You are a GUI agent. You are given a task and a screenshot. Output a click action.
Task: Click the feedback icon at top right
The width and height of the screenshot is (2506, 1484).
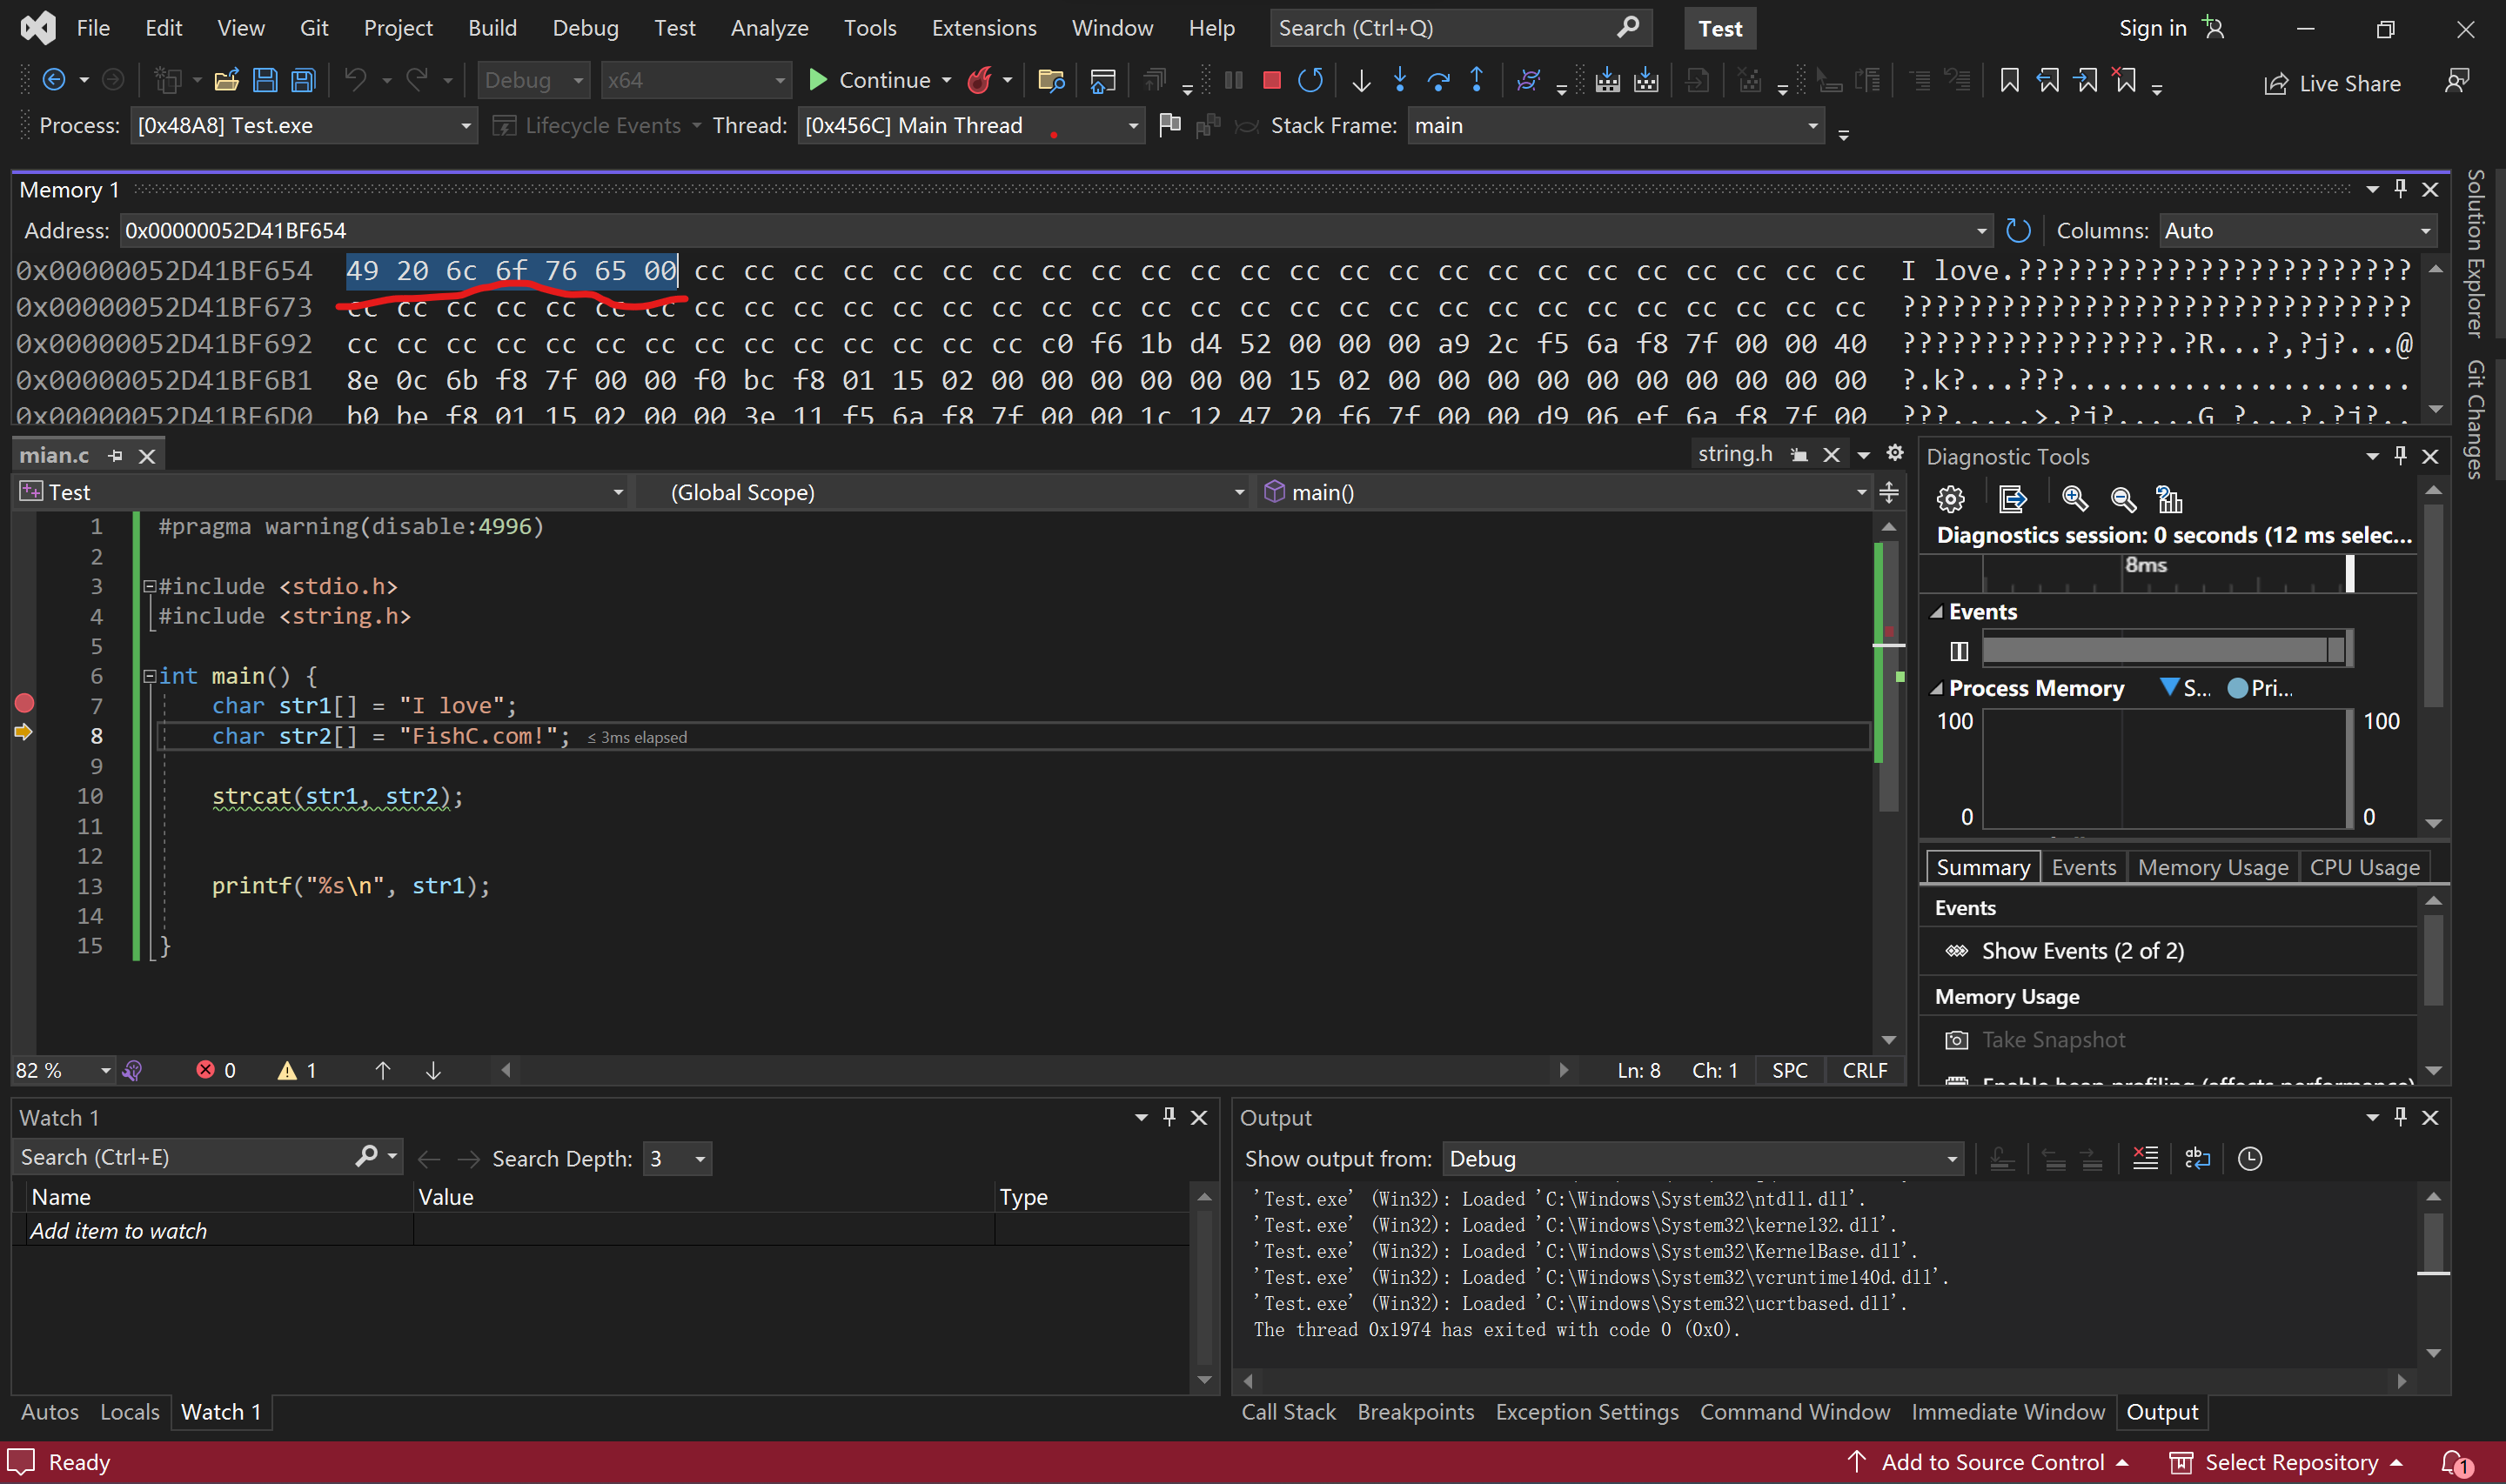pyautogui.click(x=2456, y=81)
